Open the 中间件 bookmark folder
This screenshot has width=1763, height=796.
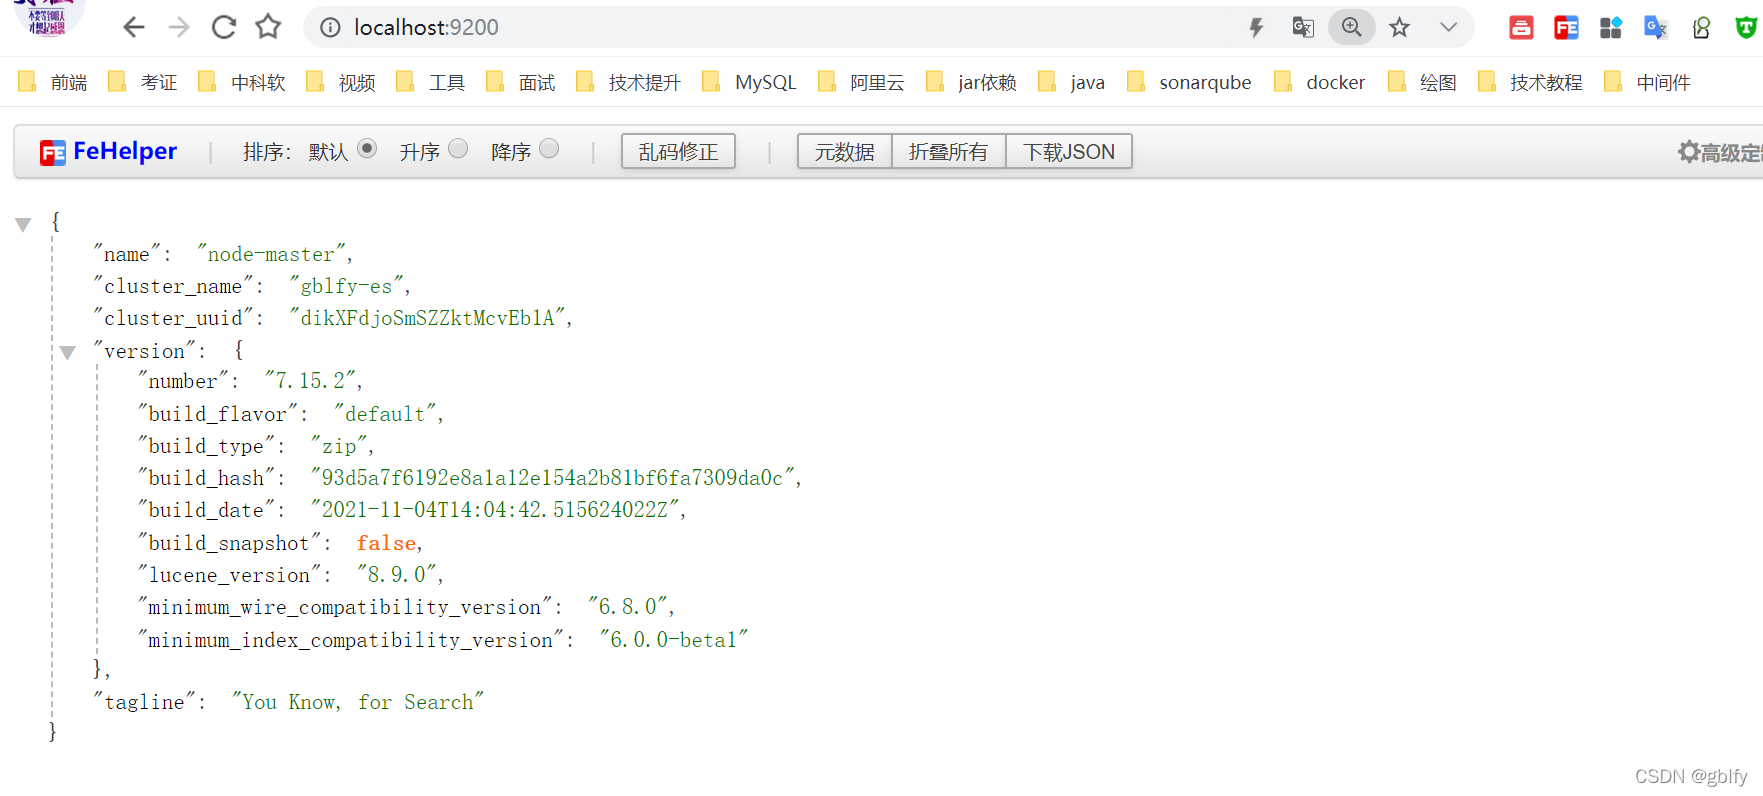pos(1647,82)
